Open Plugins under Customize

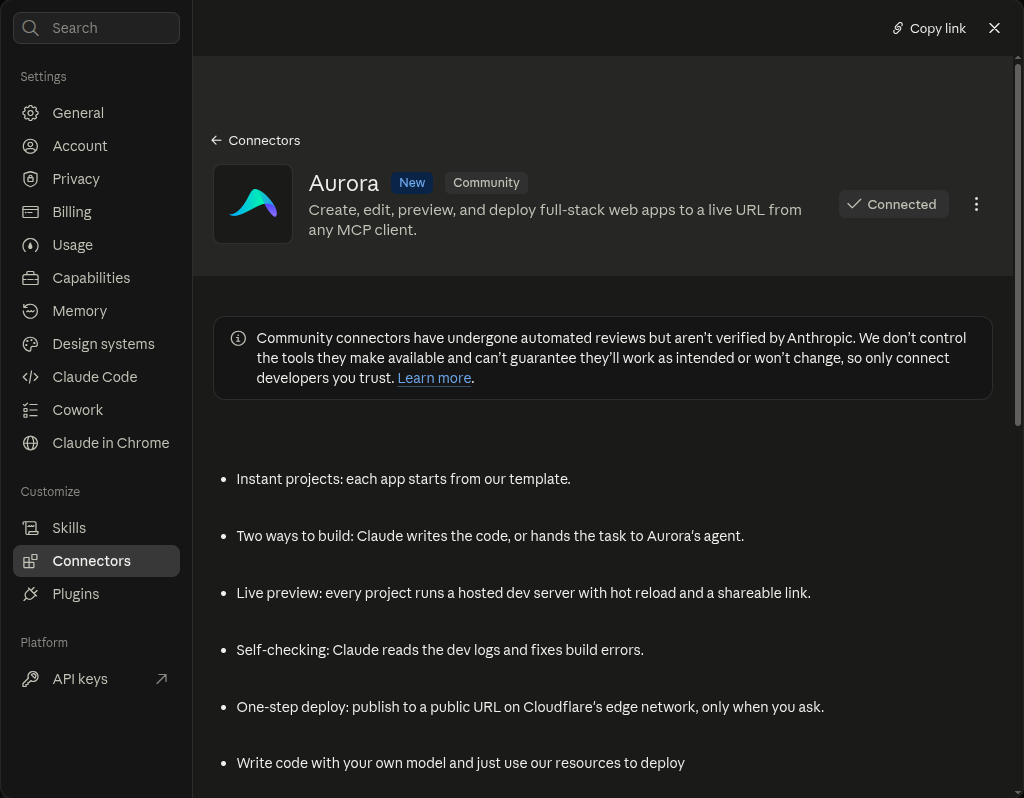96,594
